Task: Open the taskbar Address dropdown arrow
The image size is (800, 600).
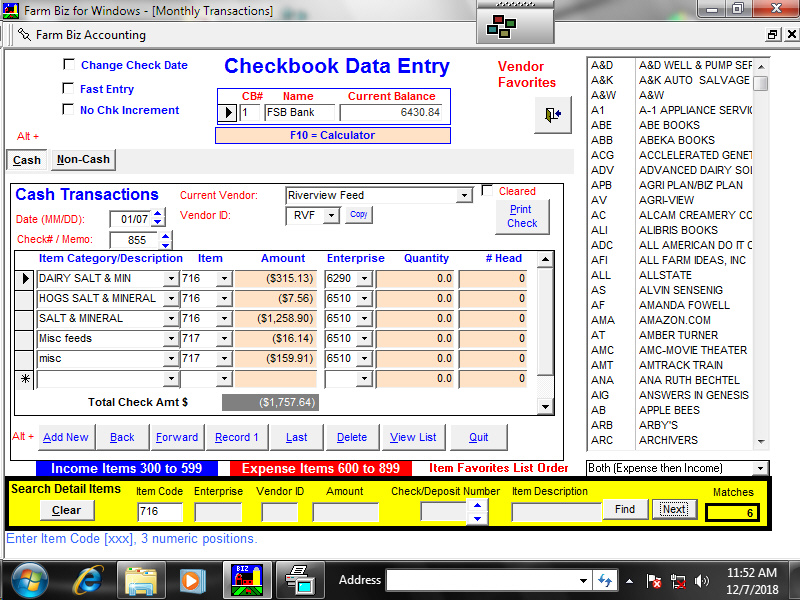Action: coord(583,581)
